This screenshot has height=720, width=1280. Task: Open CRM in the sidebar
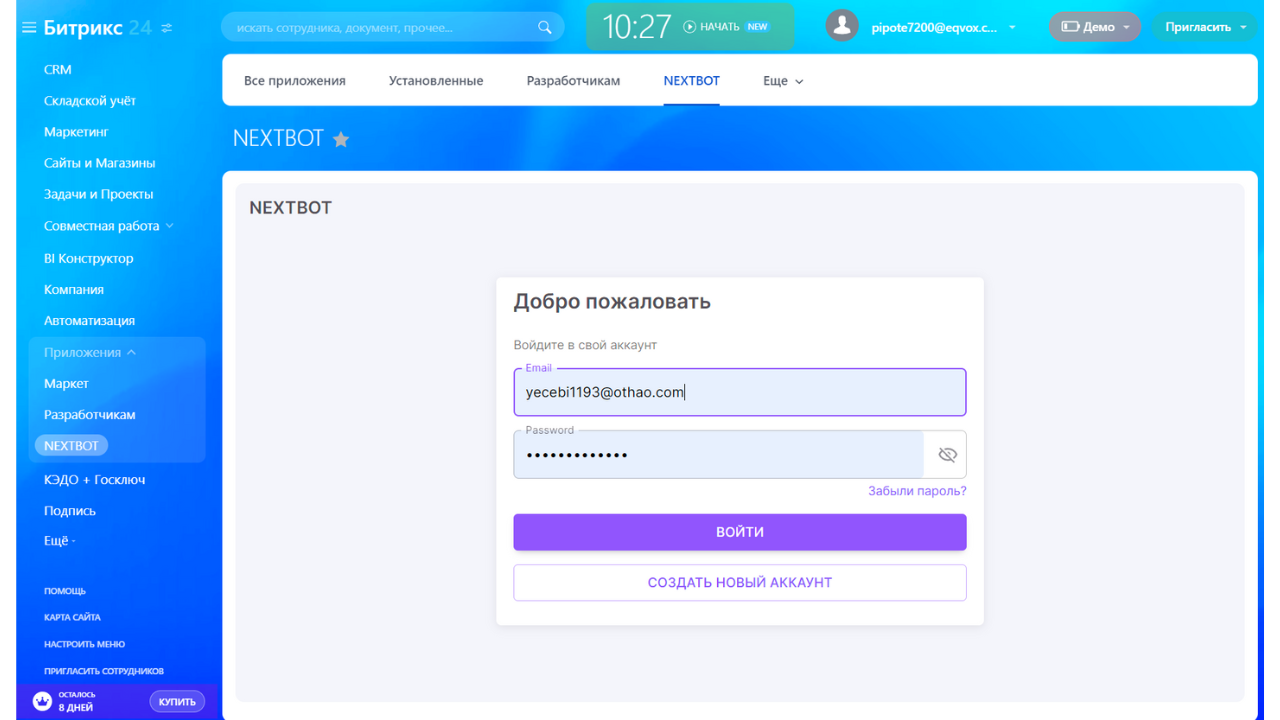[58, 70]
